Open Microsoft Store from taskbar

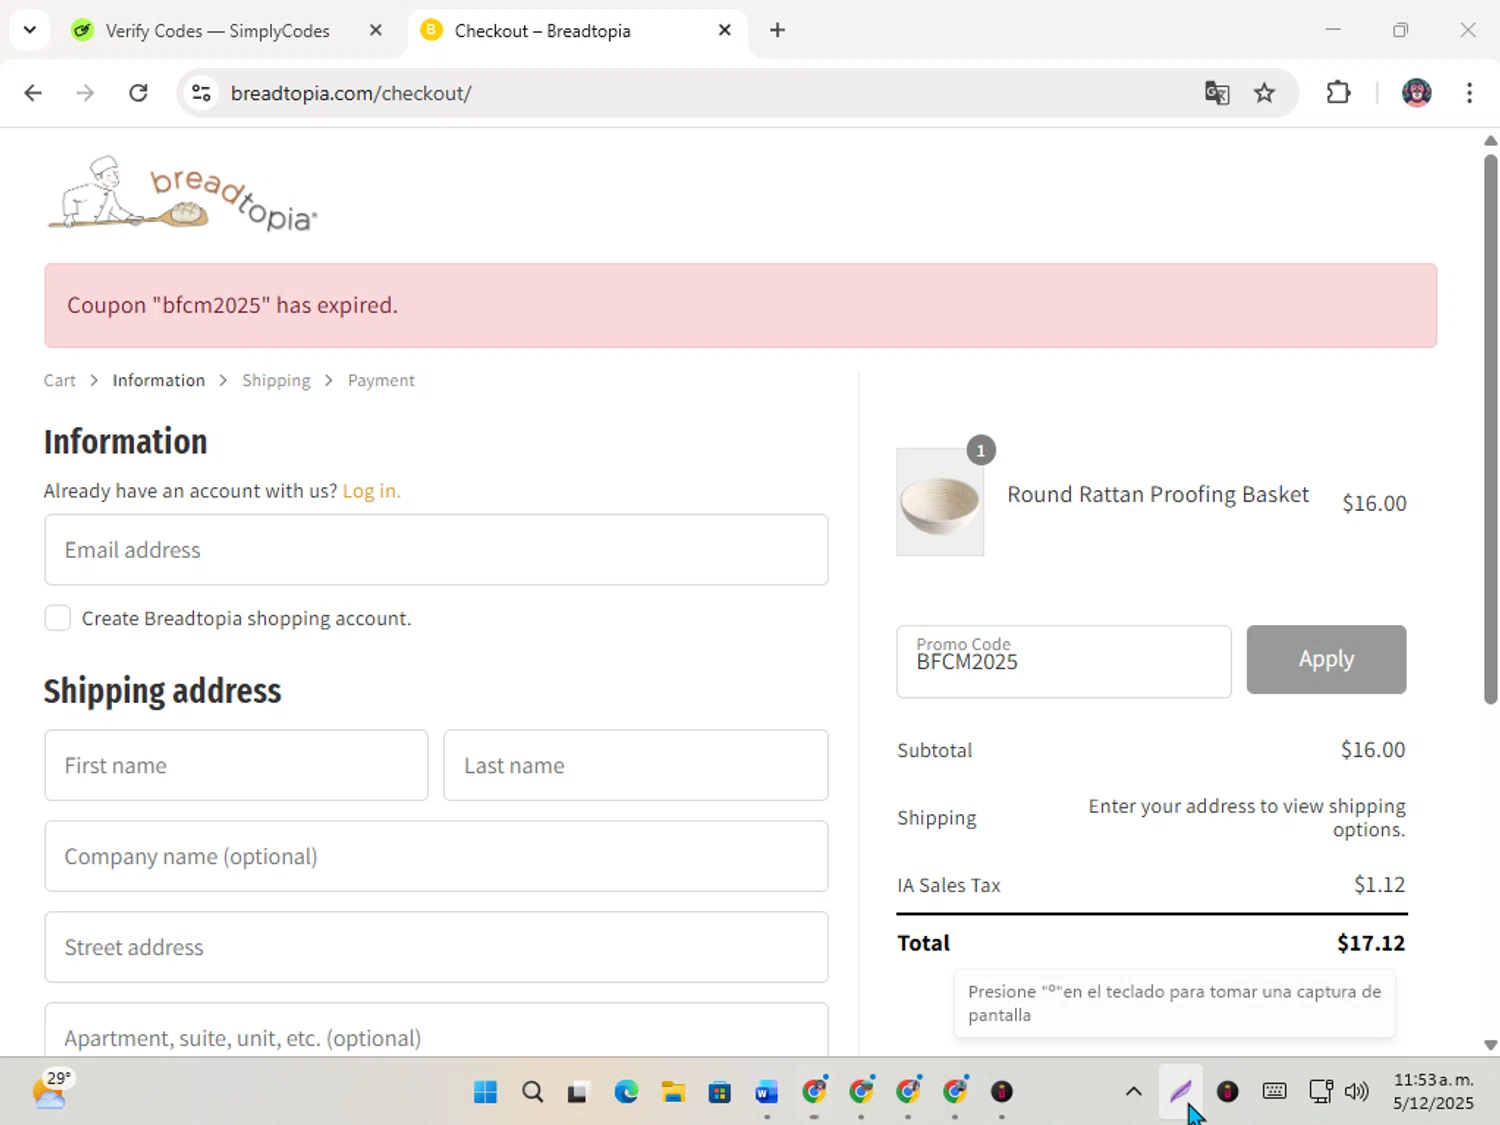click(720, 1091)
